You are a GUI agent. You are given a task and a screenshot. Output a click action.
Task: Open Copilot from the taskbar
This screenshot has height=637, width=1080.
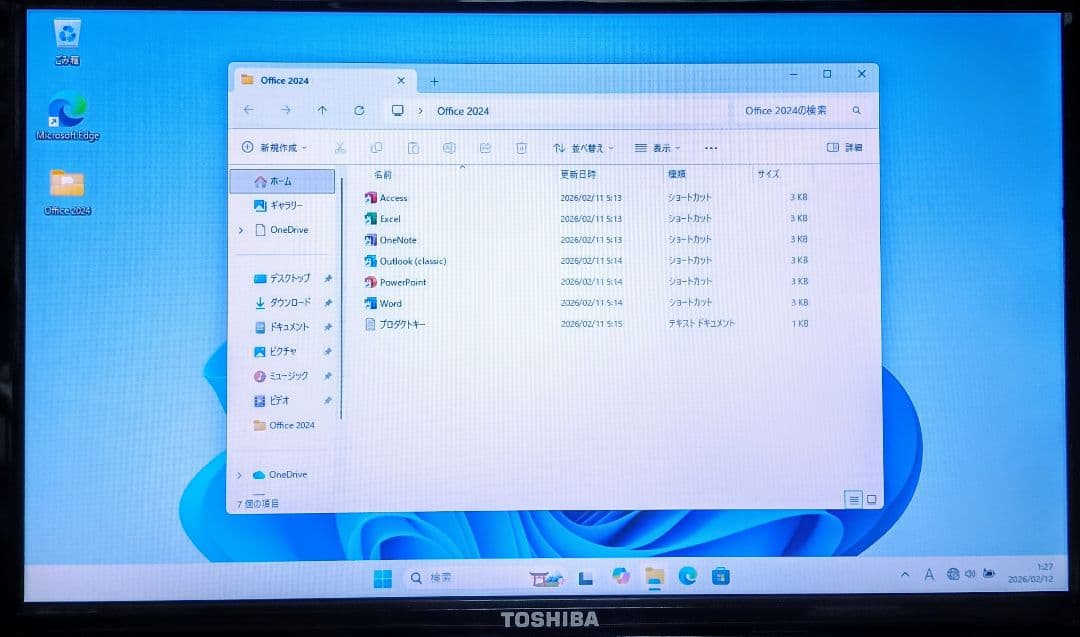coord(621,576)
